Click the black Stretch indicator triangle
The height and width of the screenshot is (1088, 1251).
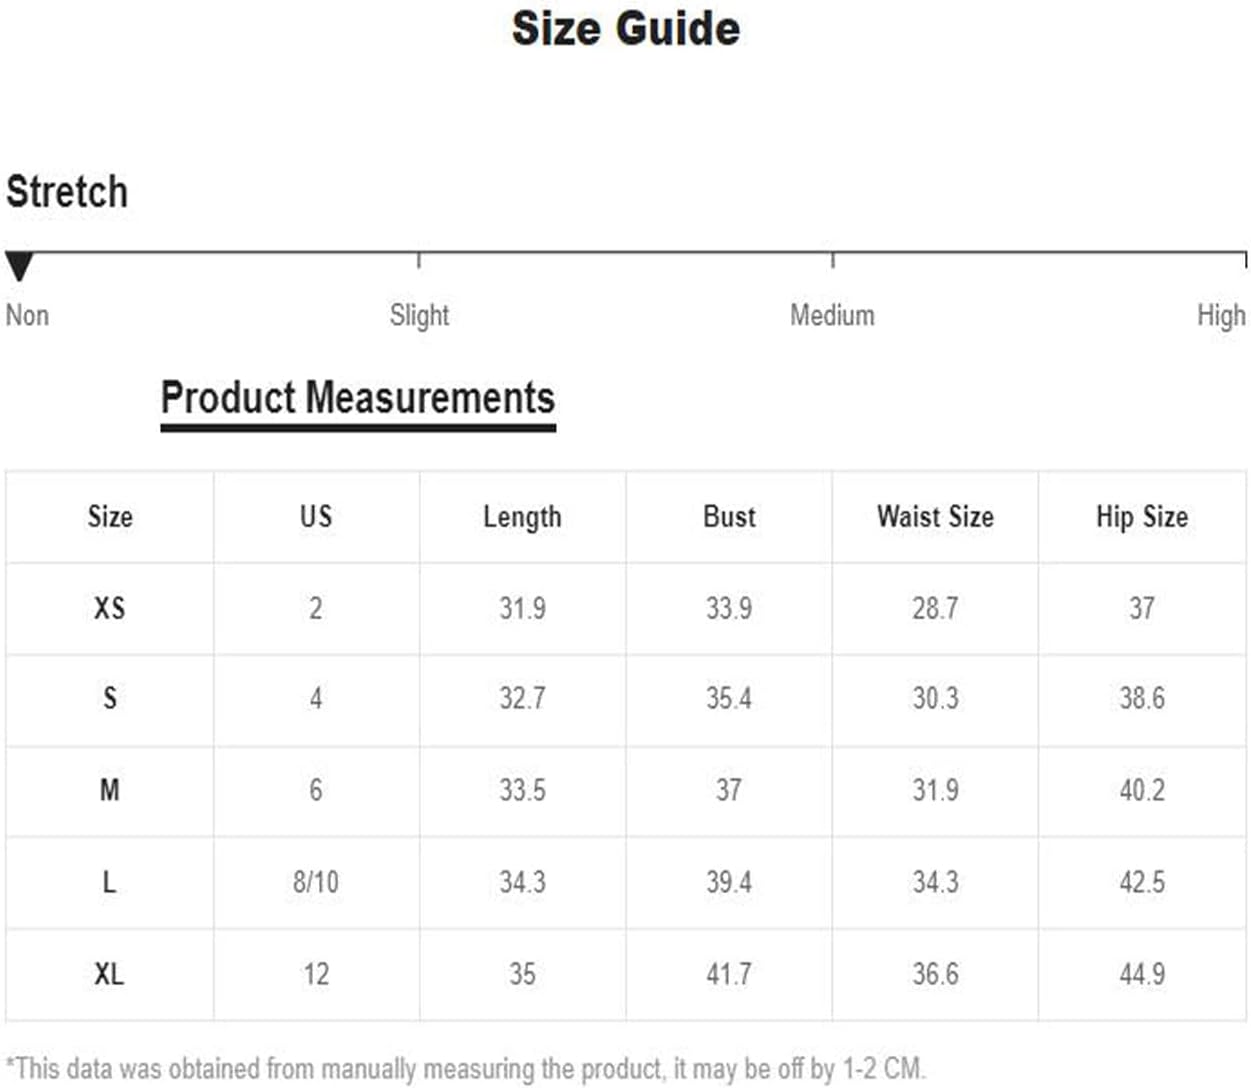[19, 267]
